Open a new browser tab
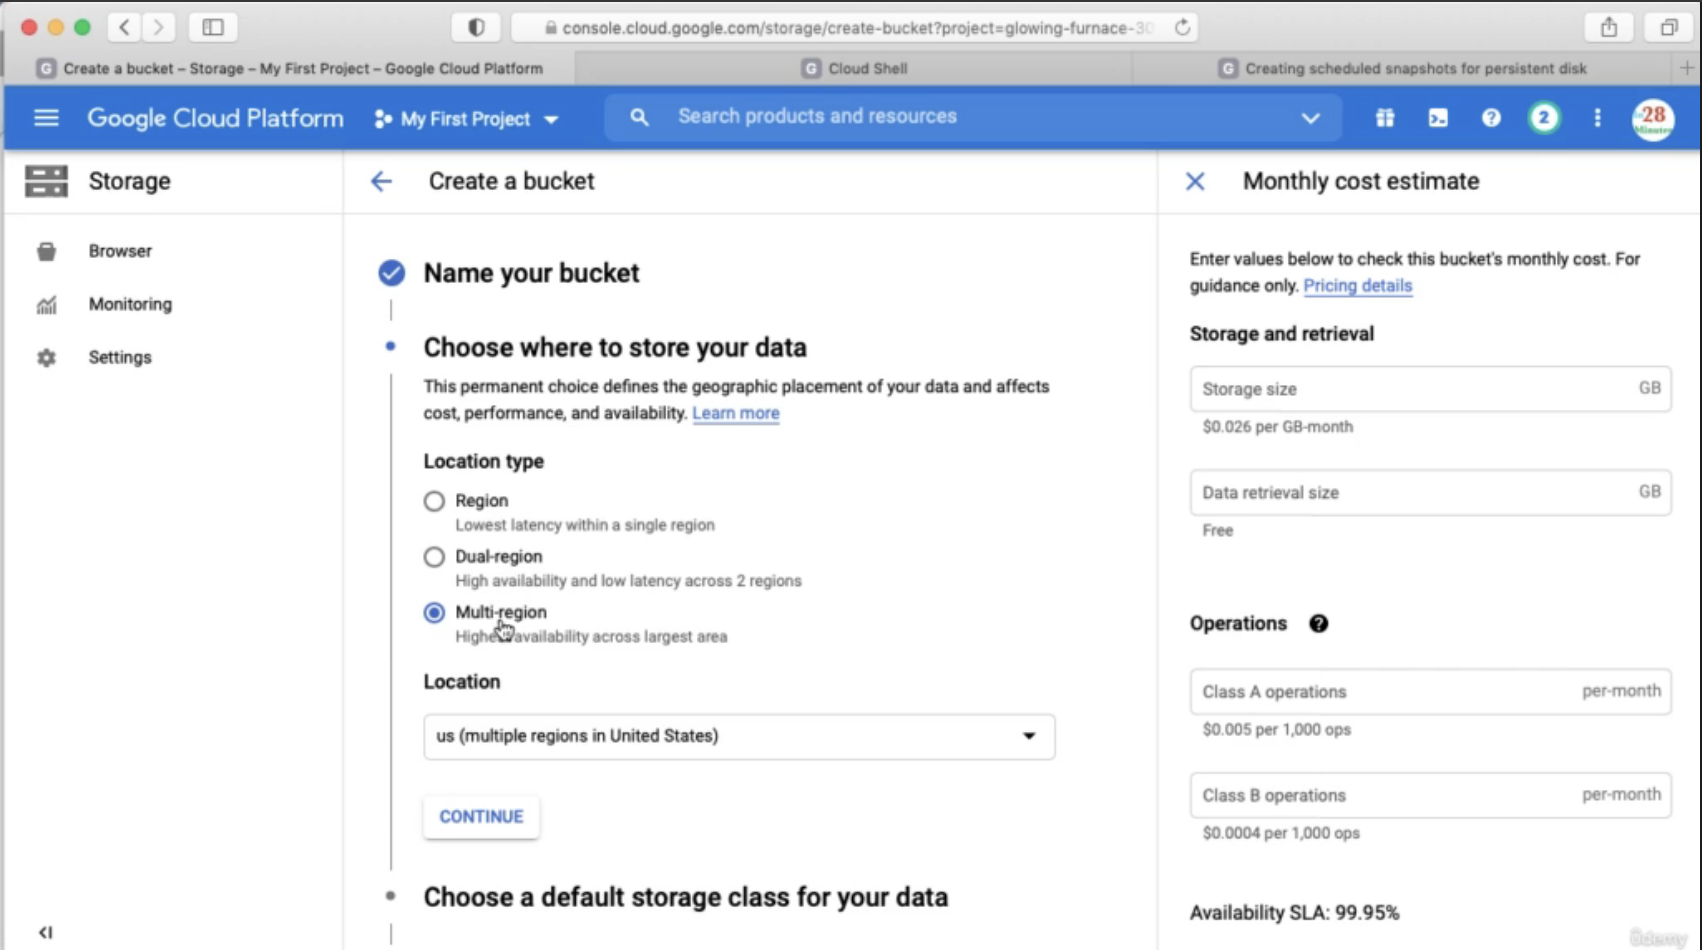 coord(1686,68)
